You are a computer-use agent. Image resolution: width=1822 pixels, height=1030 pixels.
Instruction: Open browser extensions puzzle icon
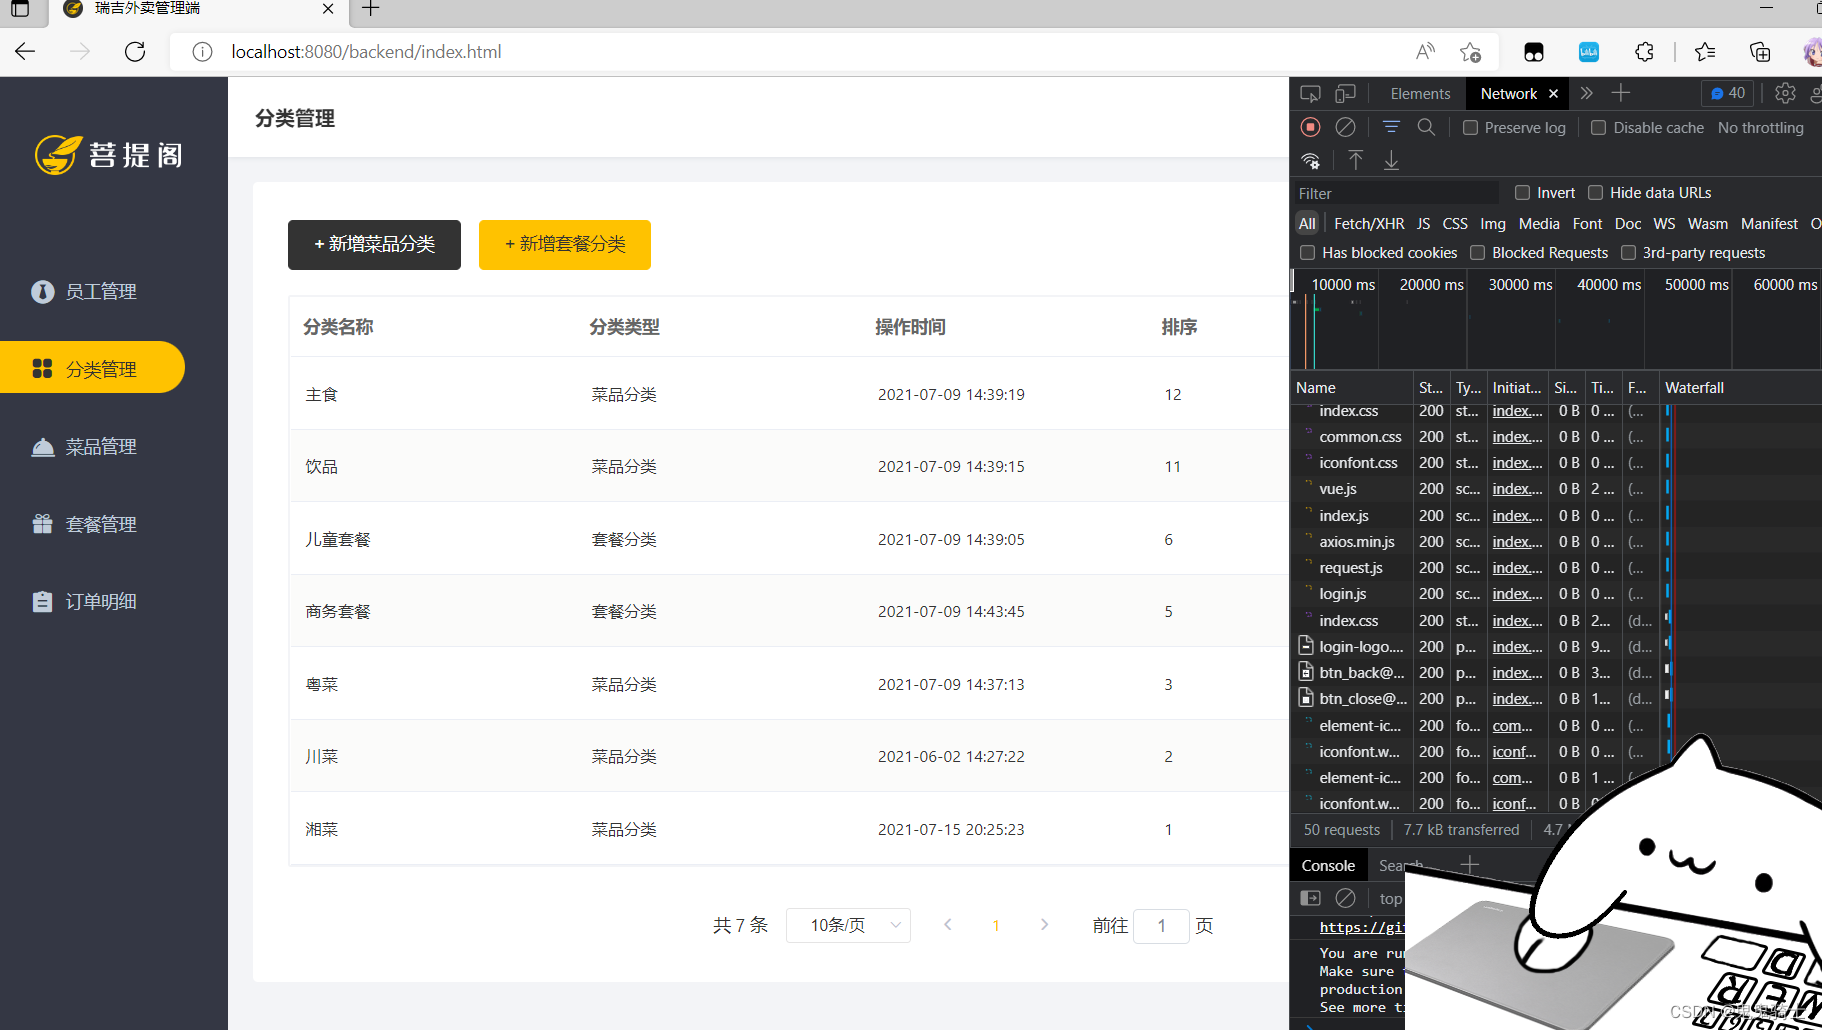point(1644,52)
